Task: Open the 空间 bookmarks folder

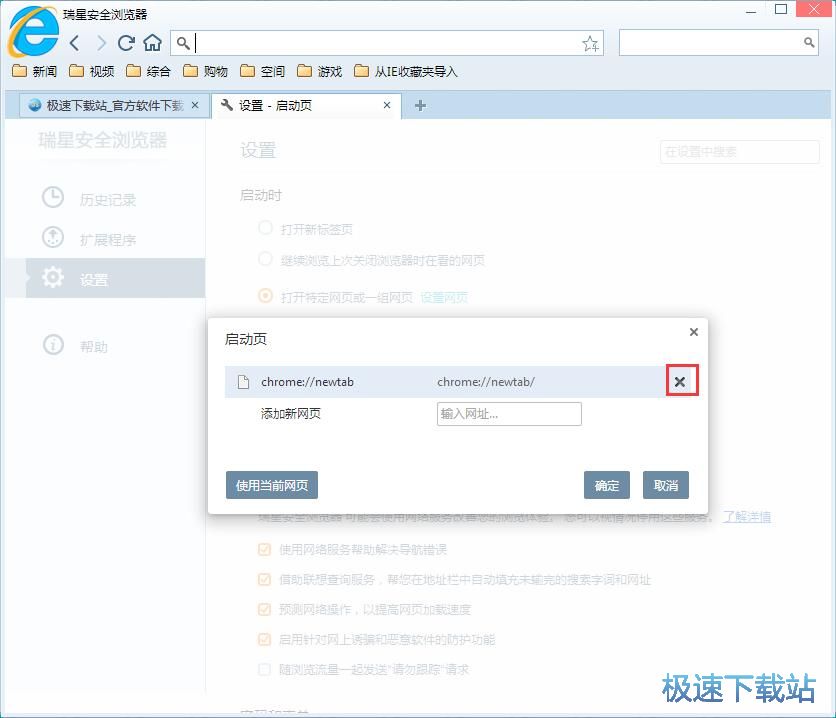Action: pos(262,71)
